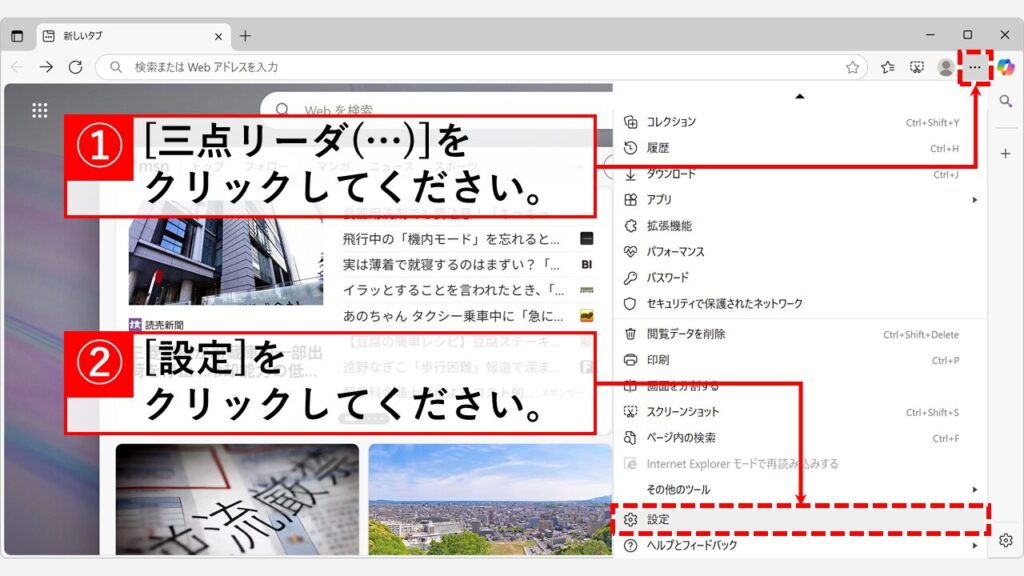Open the Settings and more three-dot menu
Screen dimensions: 1024x576
click(974, 67)
